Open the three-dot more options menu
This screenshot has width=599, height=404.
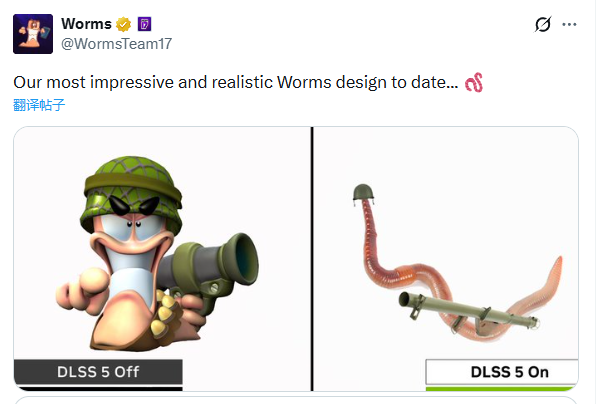[569, 24]
